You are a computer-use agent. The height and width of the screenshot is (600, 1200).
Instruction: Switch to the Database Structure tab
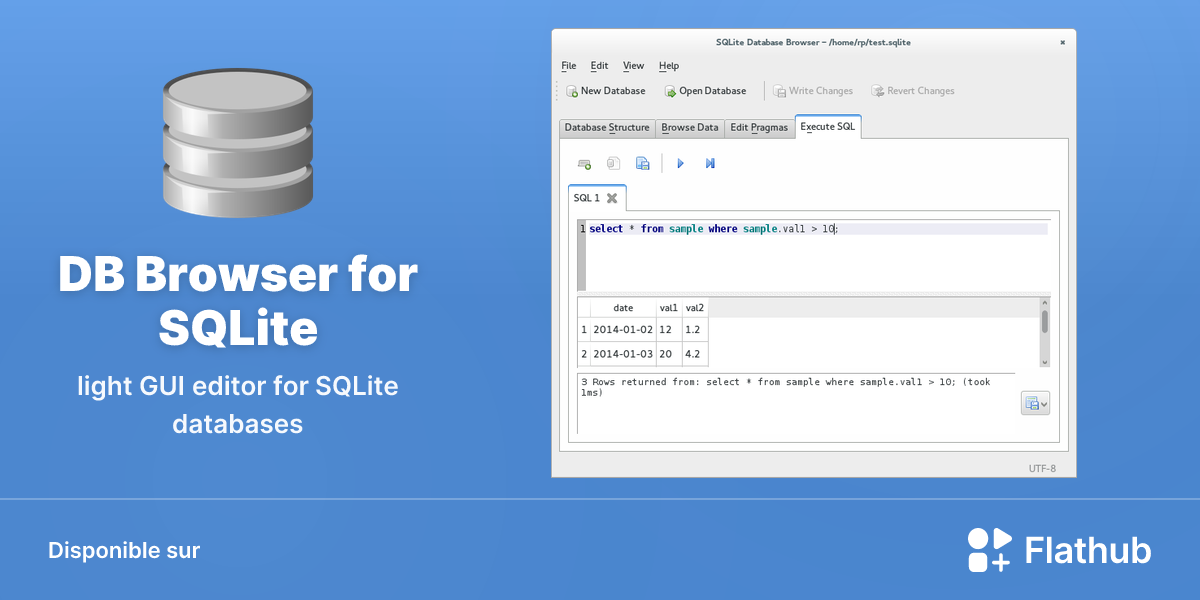click(607, 128)
